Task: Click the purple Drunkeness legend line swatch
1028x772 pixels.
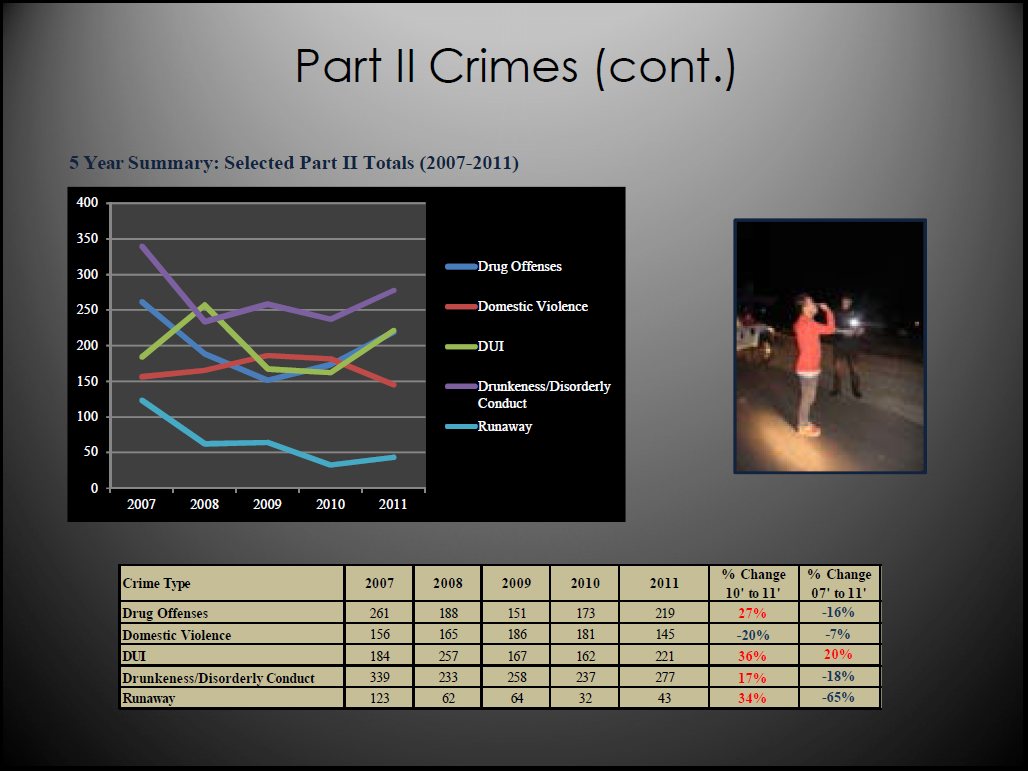Action: click(461, 387)
